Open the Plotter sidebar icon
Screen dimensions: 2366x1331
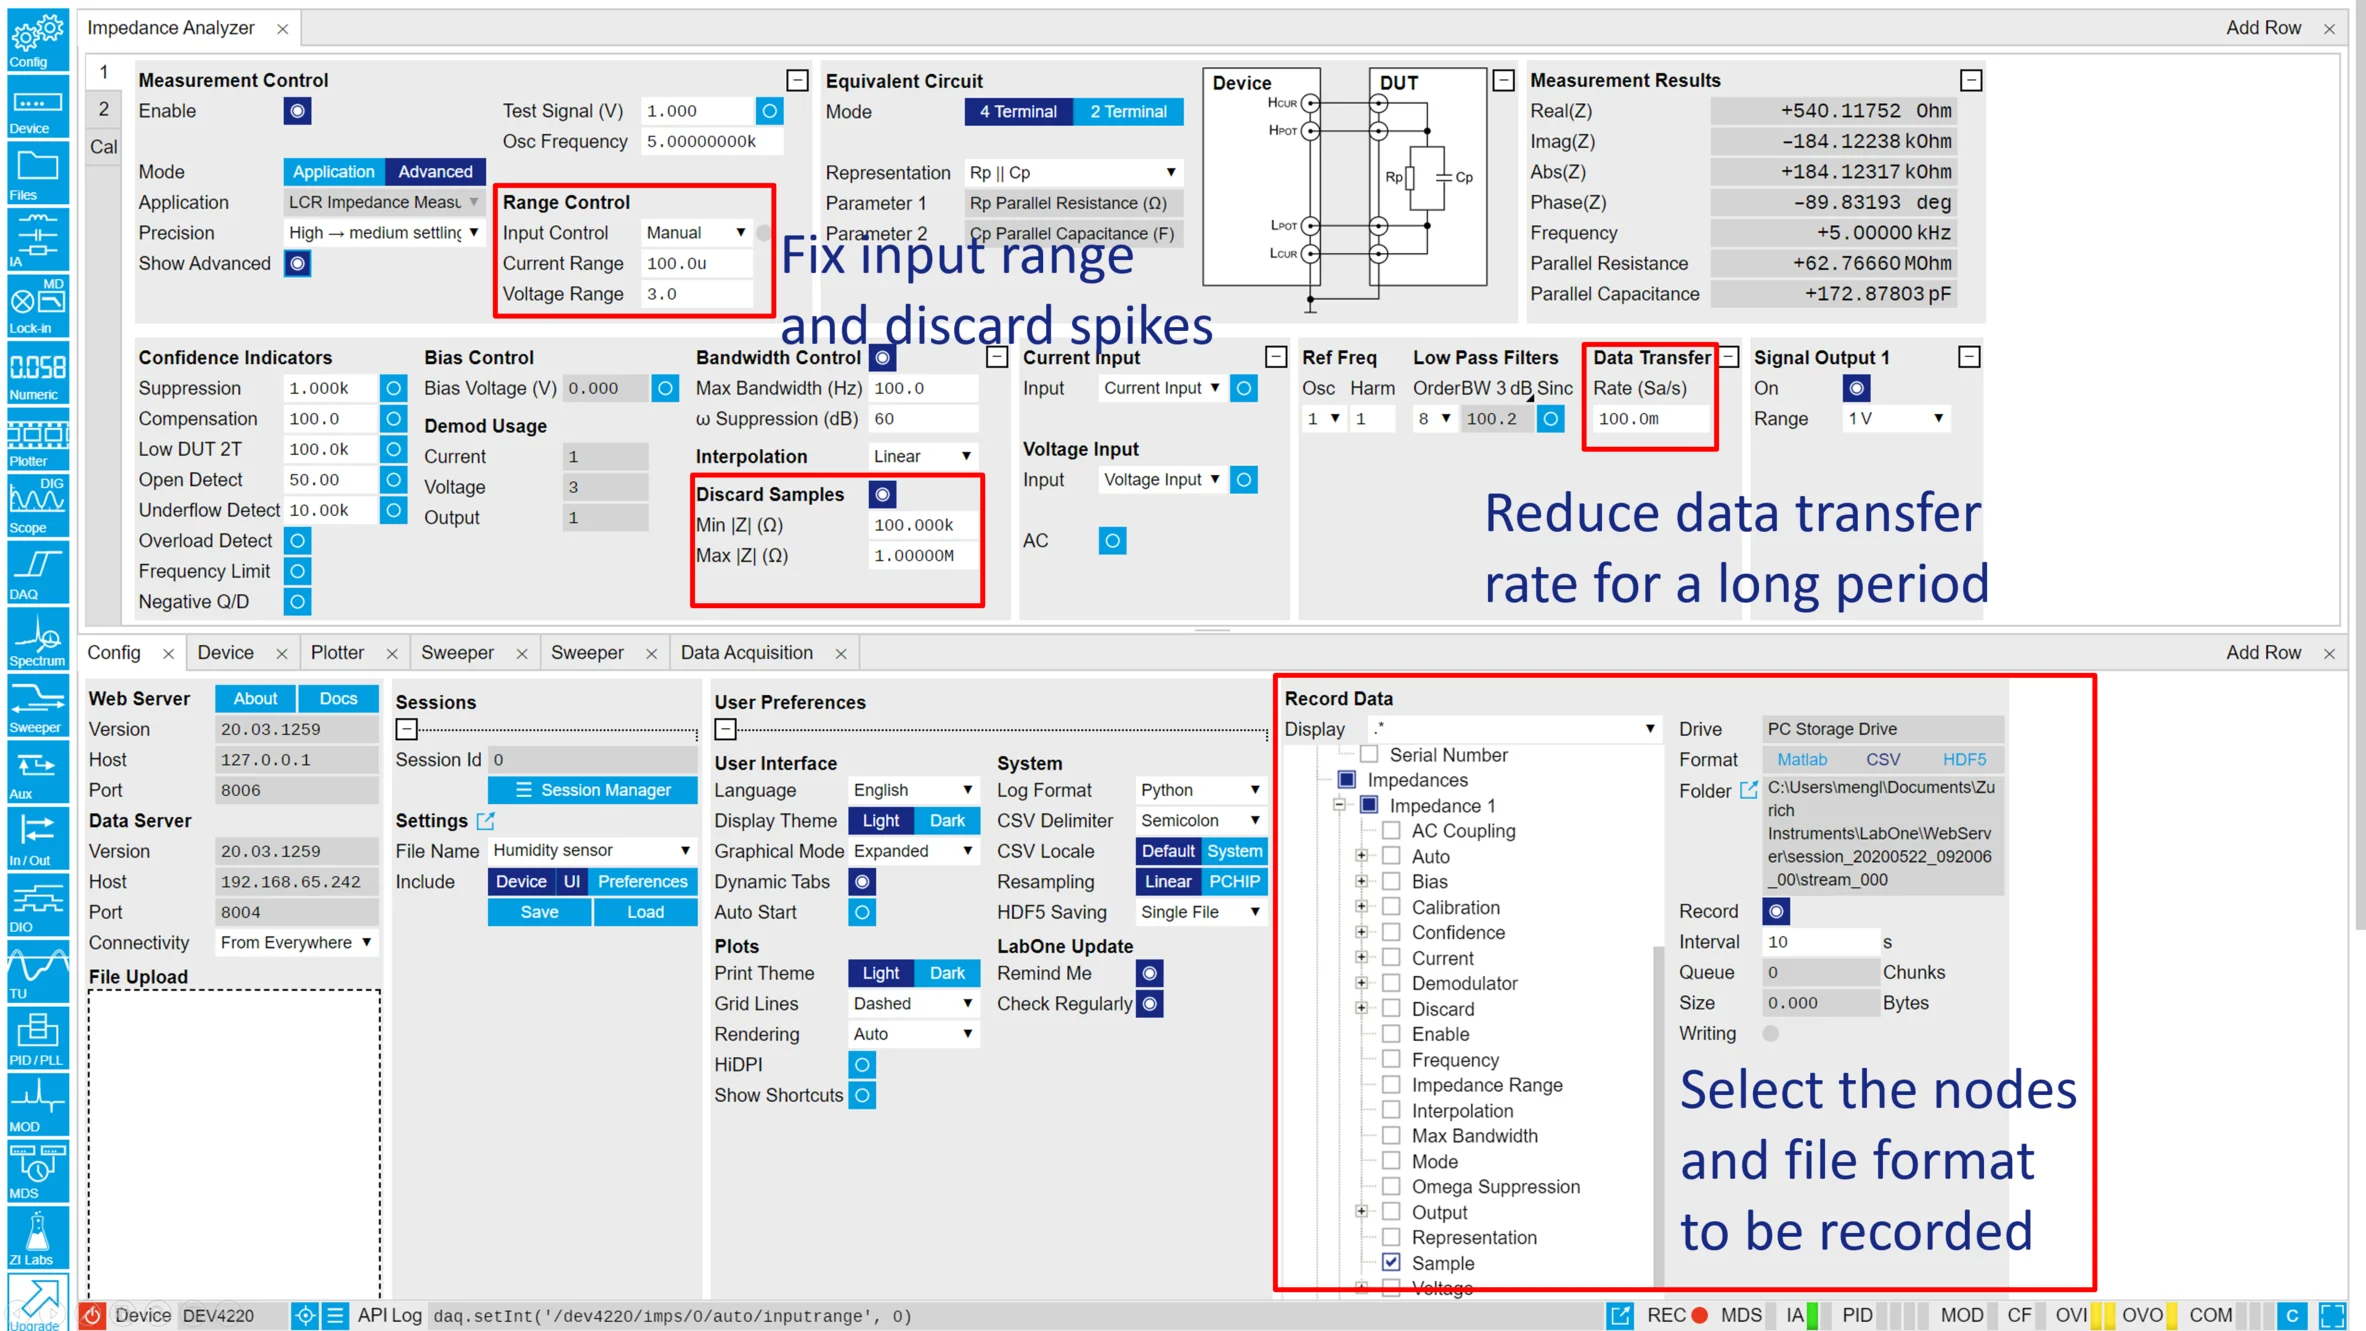(x=37, y=439)
